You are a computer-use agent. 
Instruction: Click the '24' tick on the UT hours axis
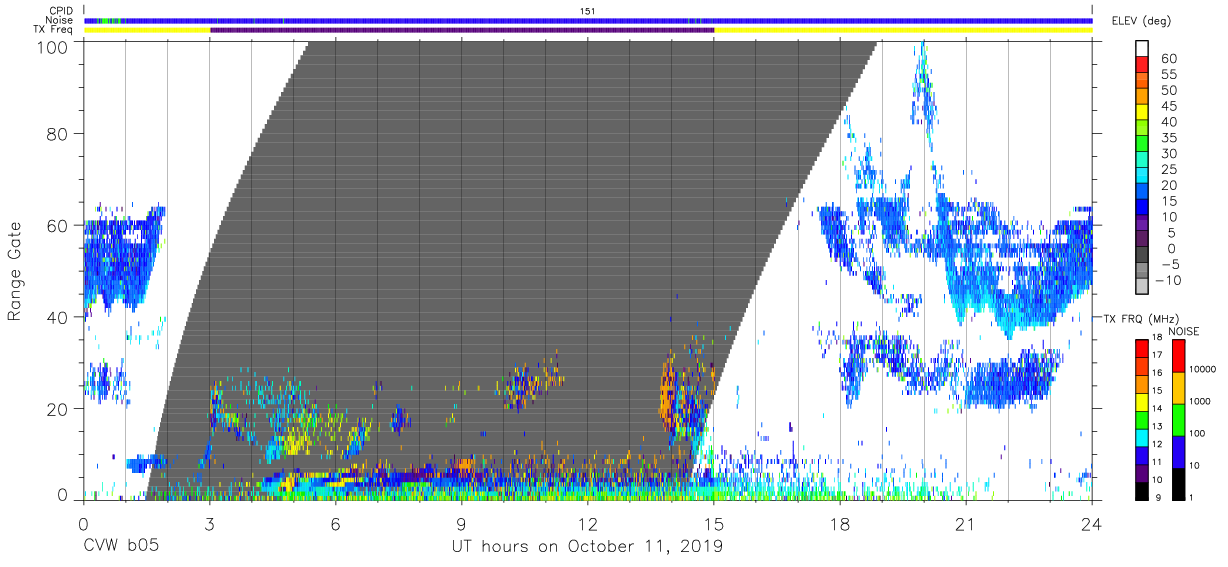point(1092,523)
